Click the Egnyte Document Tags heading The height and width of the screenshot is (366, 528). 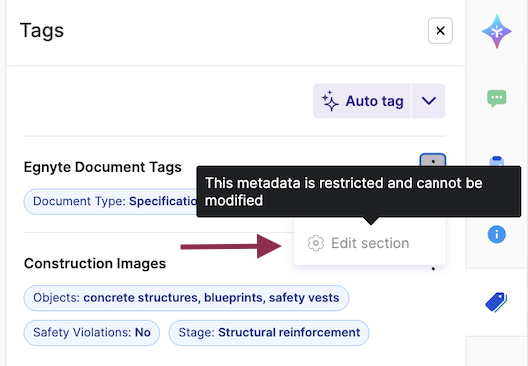(103, 167)
